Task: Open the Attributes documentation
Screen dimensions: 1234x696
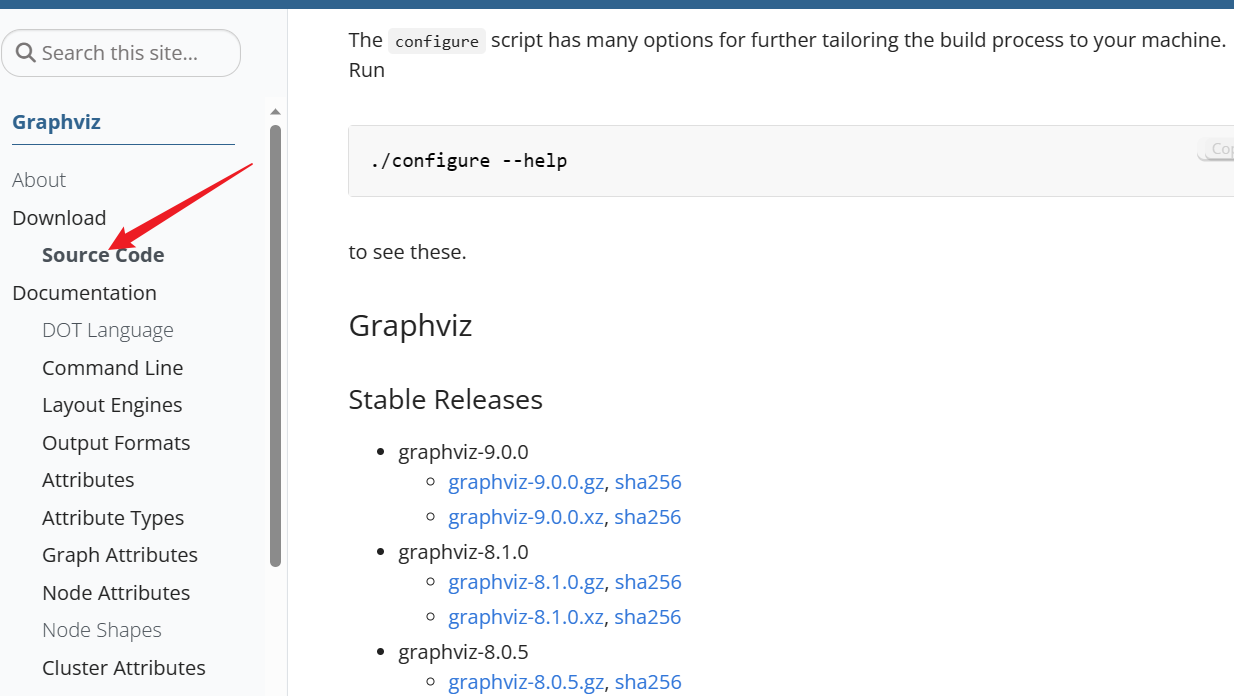Action: click(x=88, y=479)
